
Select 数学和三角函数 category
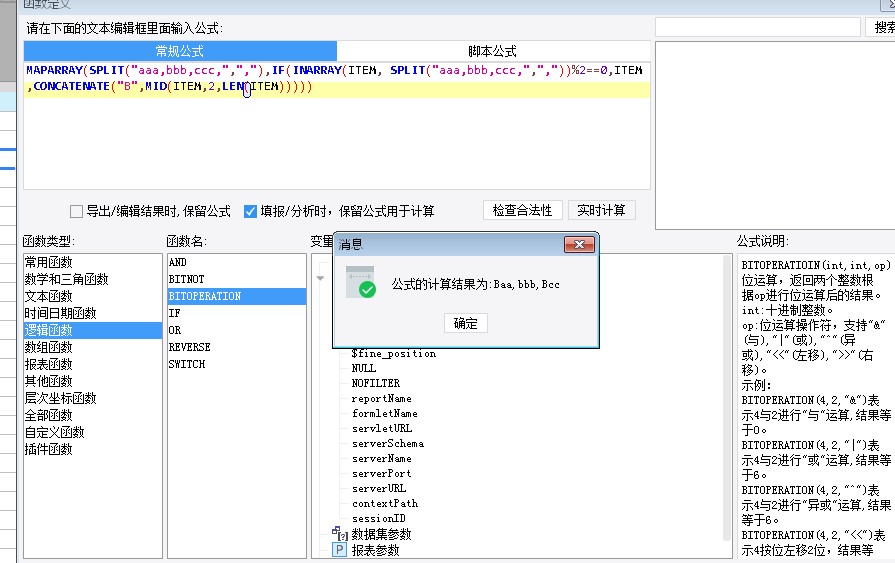tap(92, 279)
